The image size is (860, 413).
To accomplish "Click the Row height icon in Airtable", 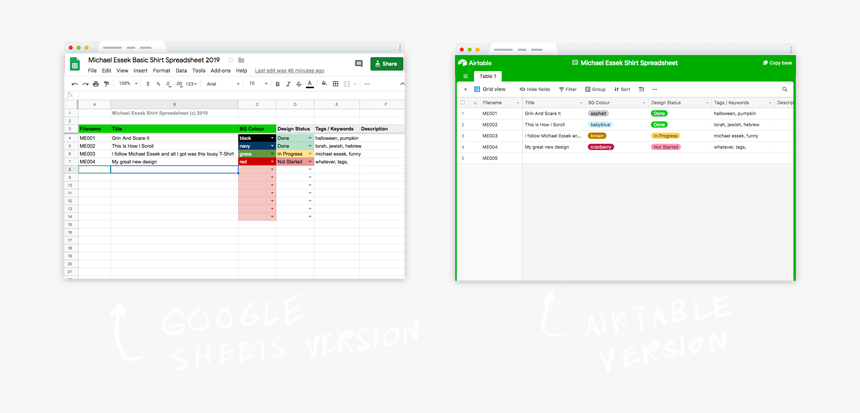I will (x=642, y=89).
